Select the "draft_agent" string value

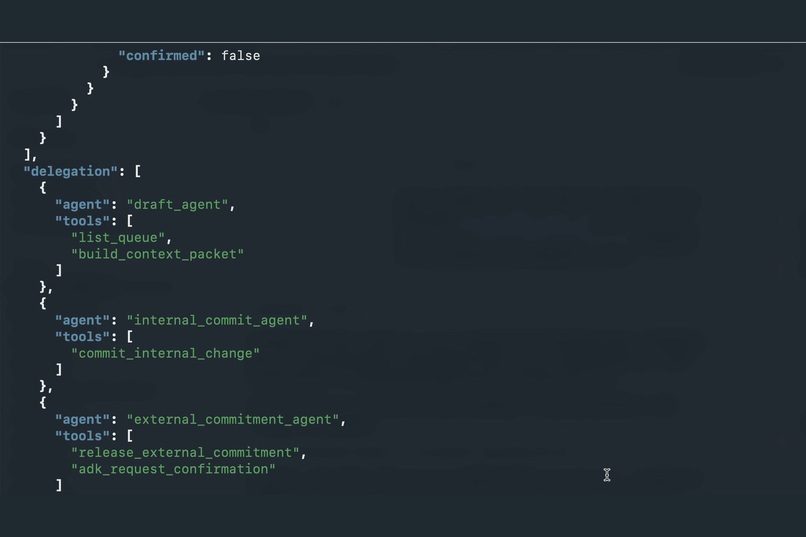click(x=177, y=205)
